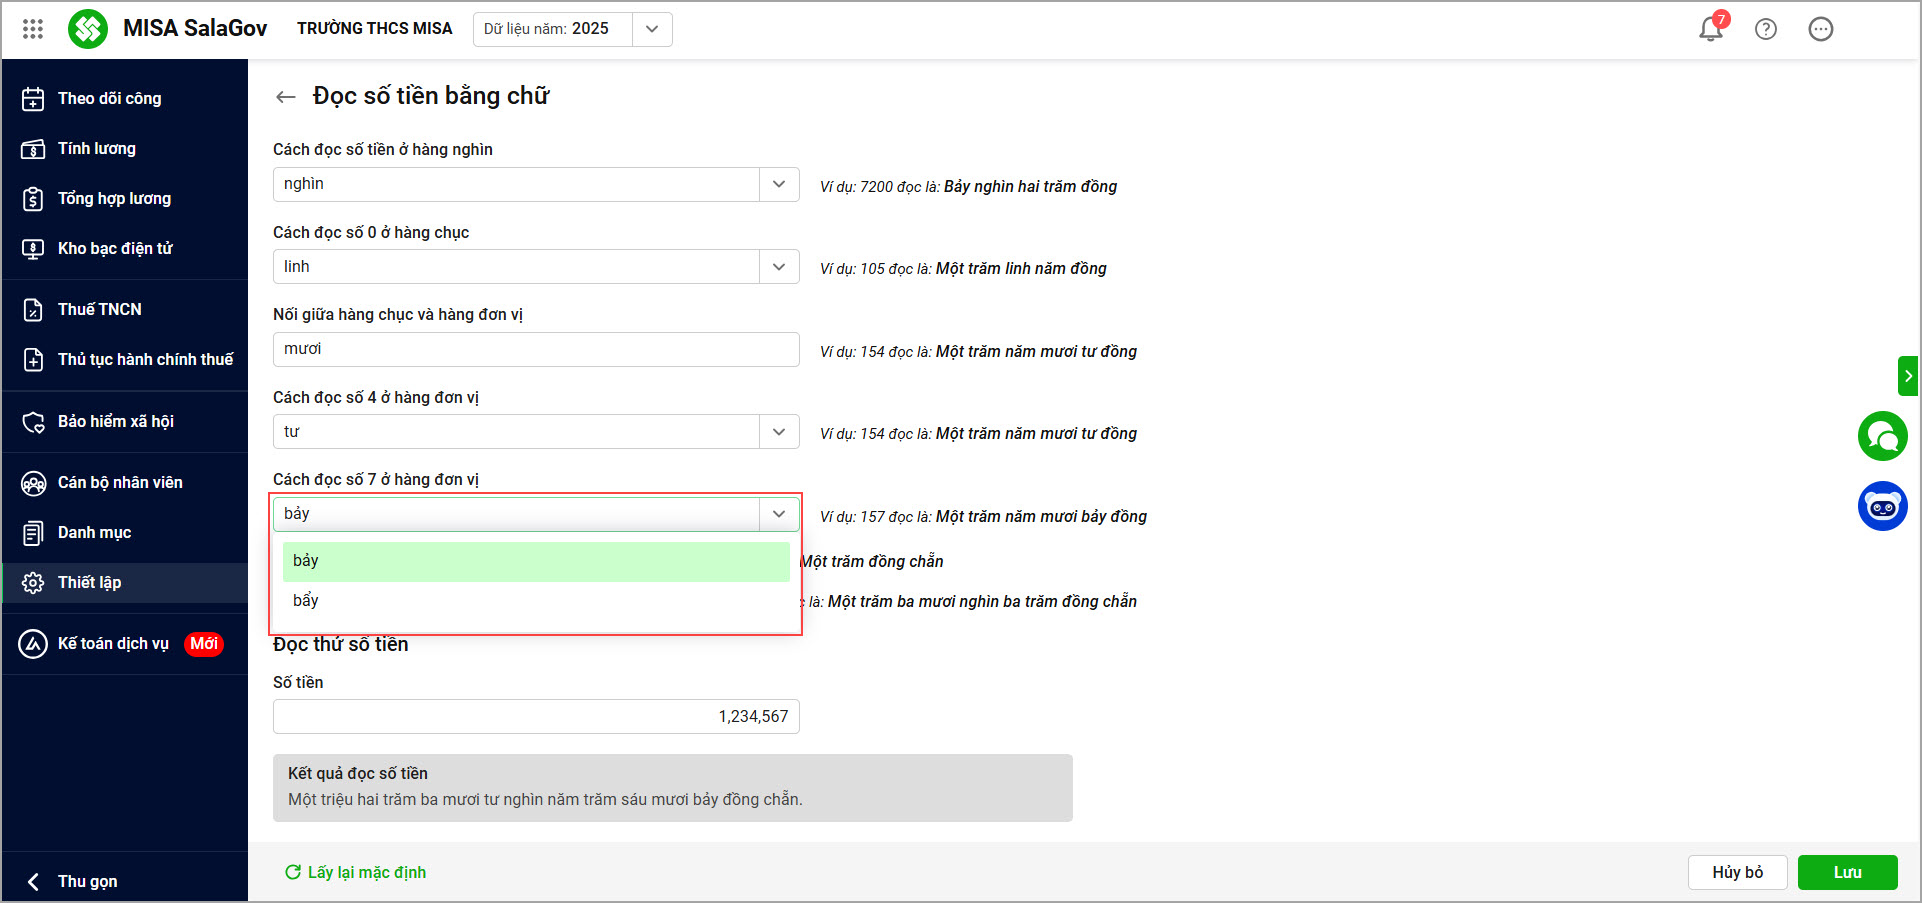The width and height of the screenshot is (1922, 903).
Task: Click the Bảo hiểm xã hội shield icon
Action: (33, 422)
